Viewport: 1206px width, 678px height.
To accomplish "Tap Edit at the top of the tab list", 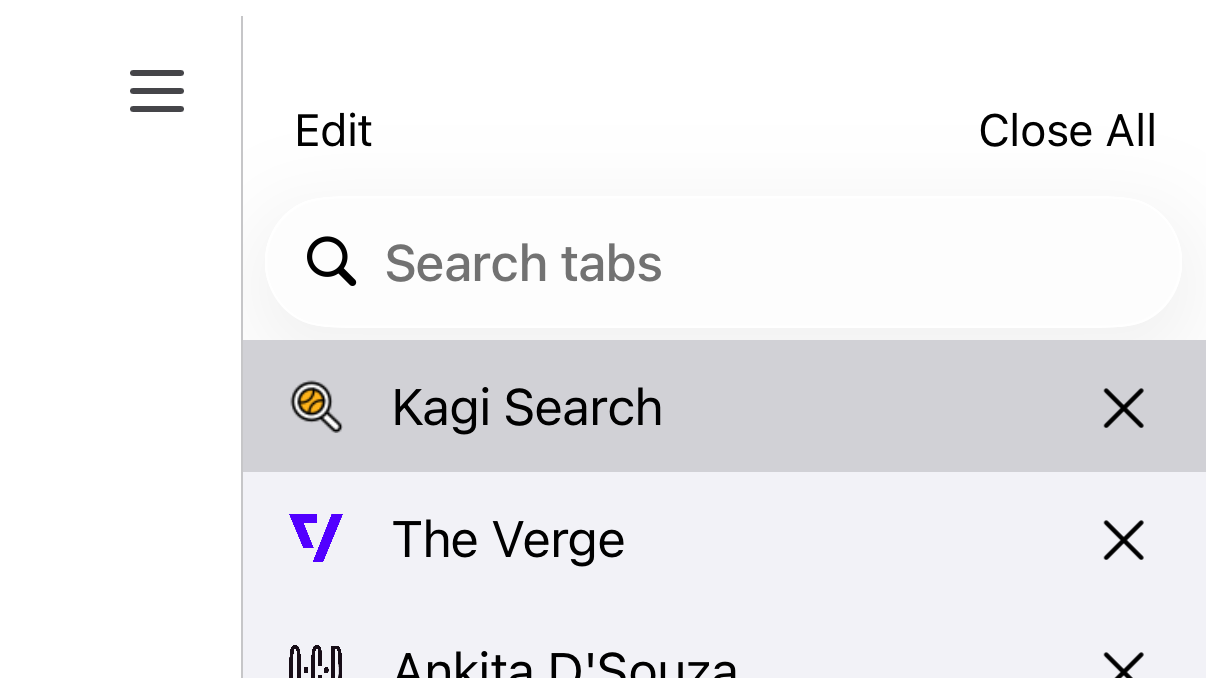I will pyautogui.click(x=333, y=130).
